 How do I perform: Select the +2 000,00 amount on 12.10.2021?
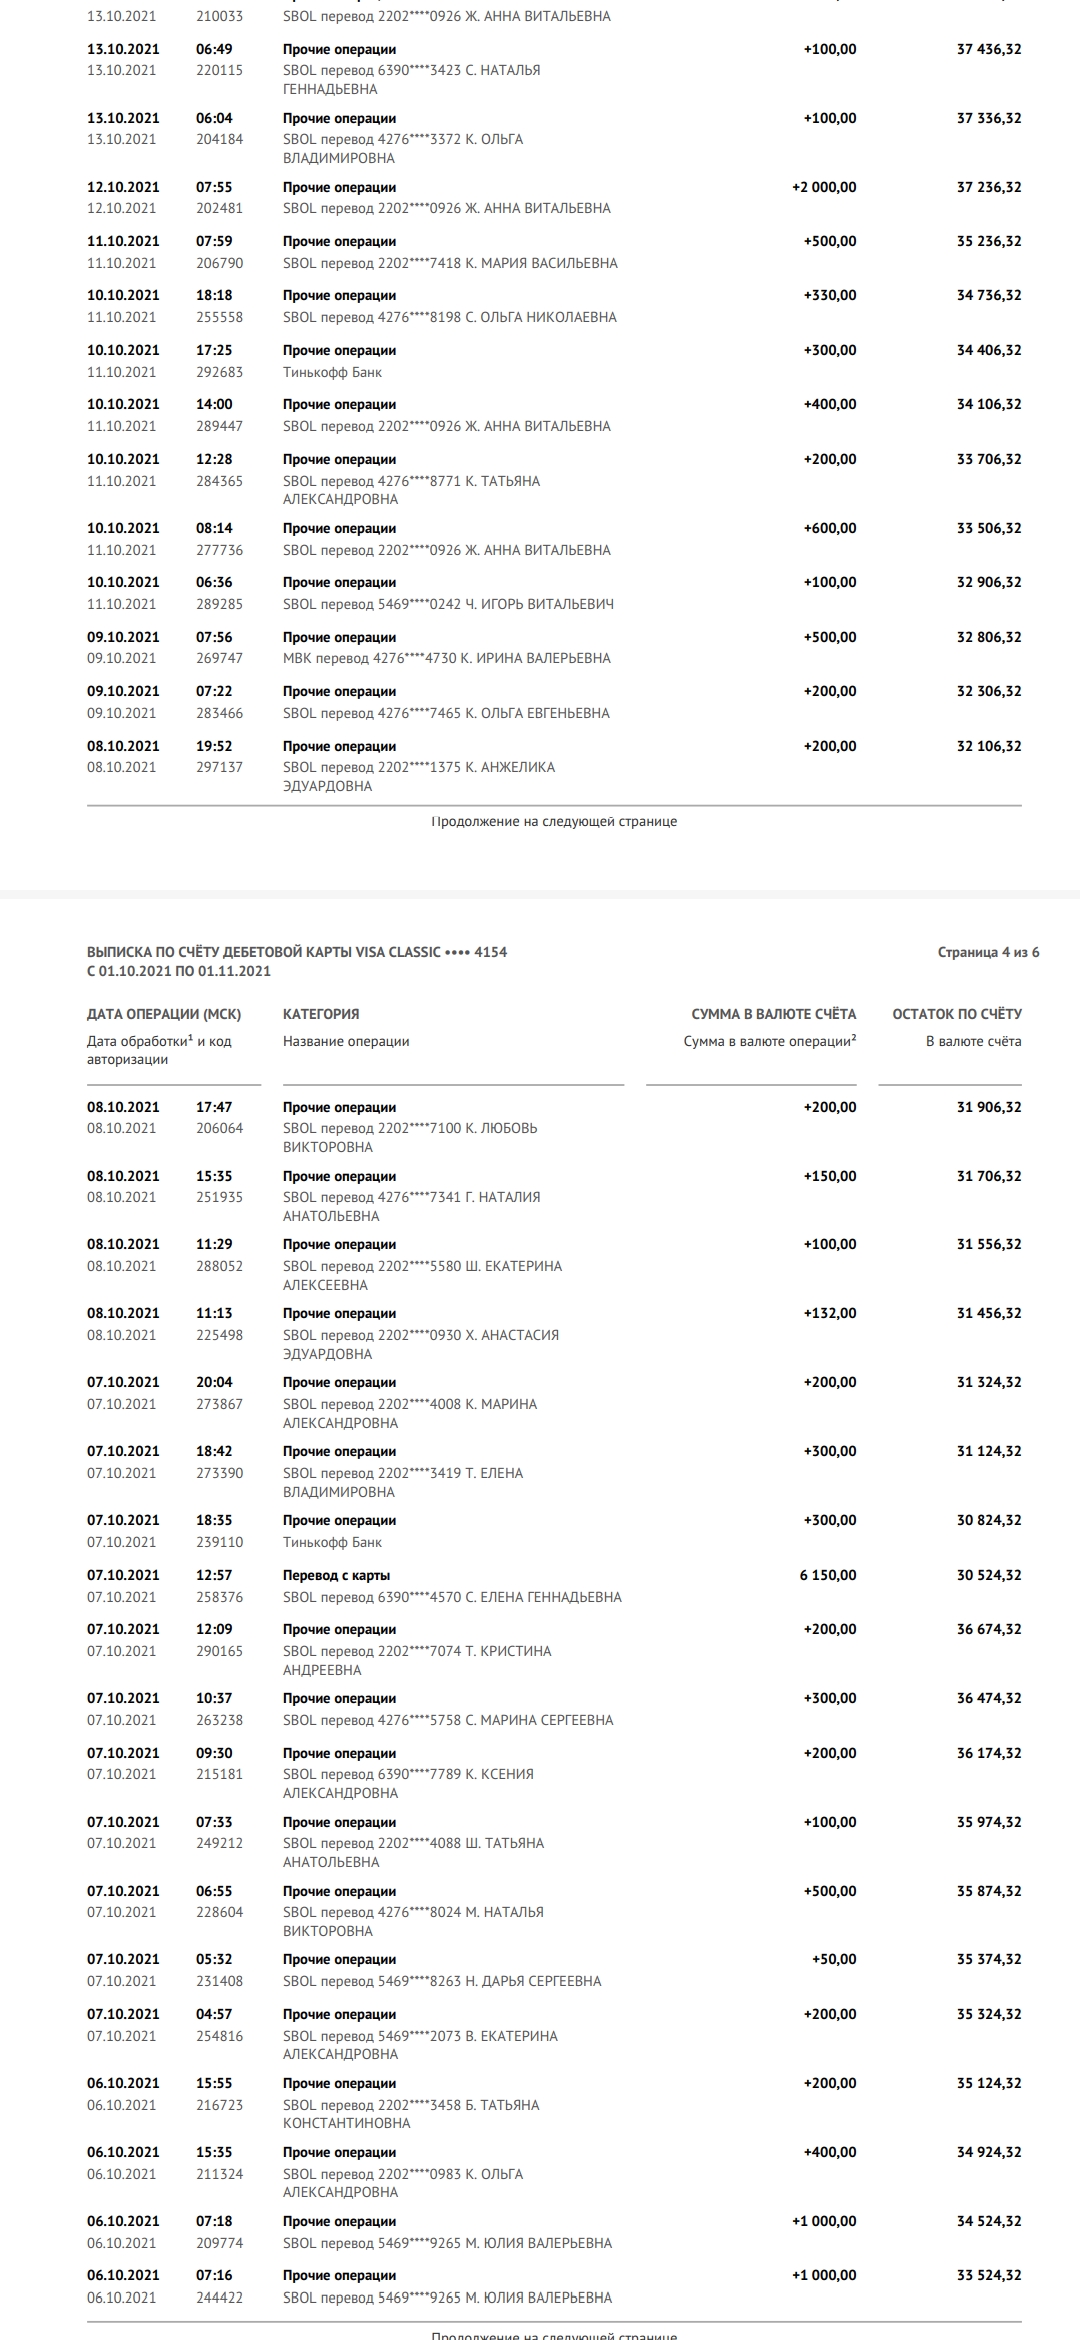(824, 187)
